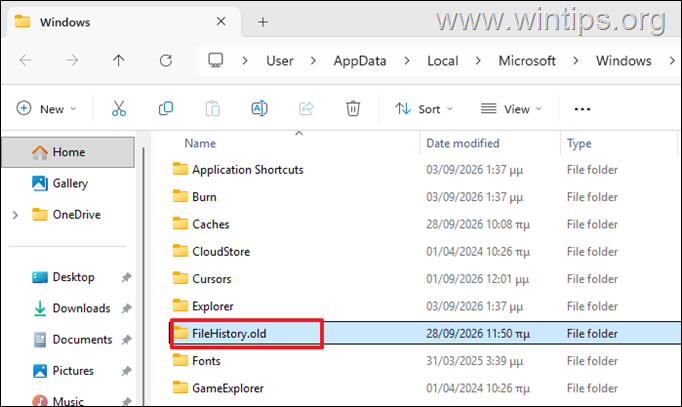682x407 pixels.
Task: Sort by the Name column header
Action: (200, 143)
